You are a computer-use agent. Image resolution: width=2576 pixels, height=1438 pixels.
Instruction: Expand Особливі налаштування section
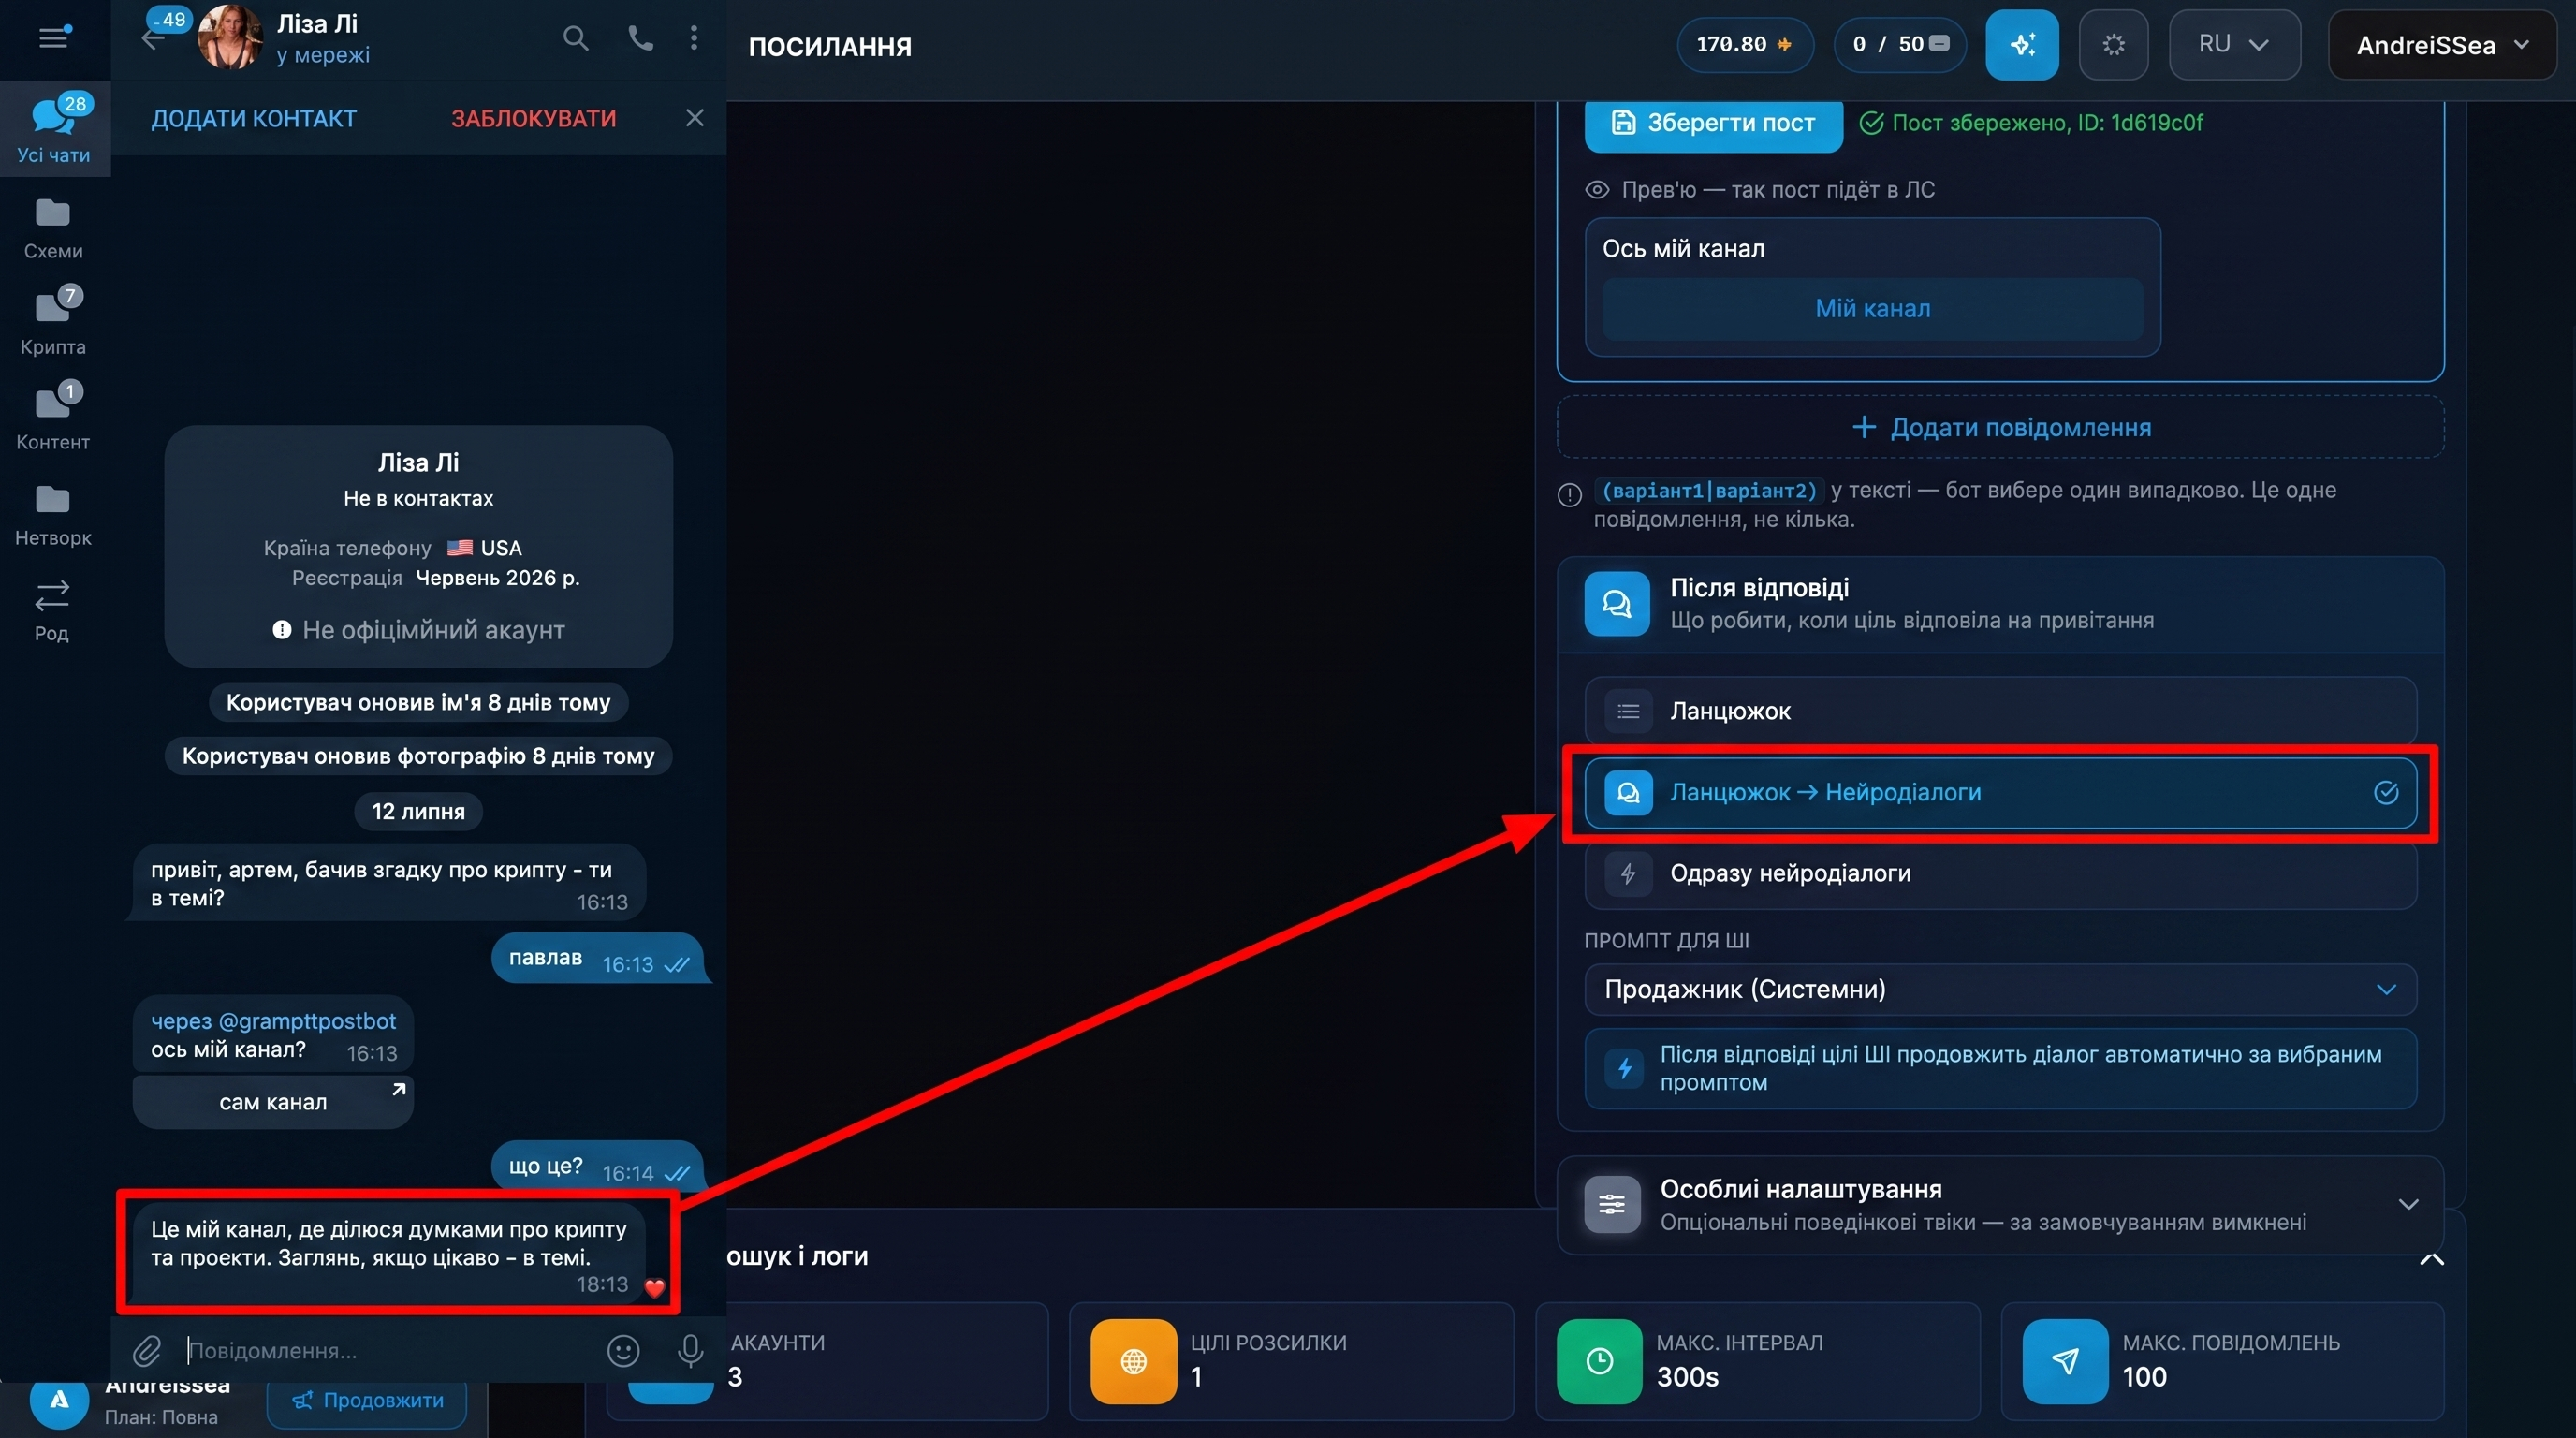(2000, 1204)
